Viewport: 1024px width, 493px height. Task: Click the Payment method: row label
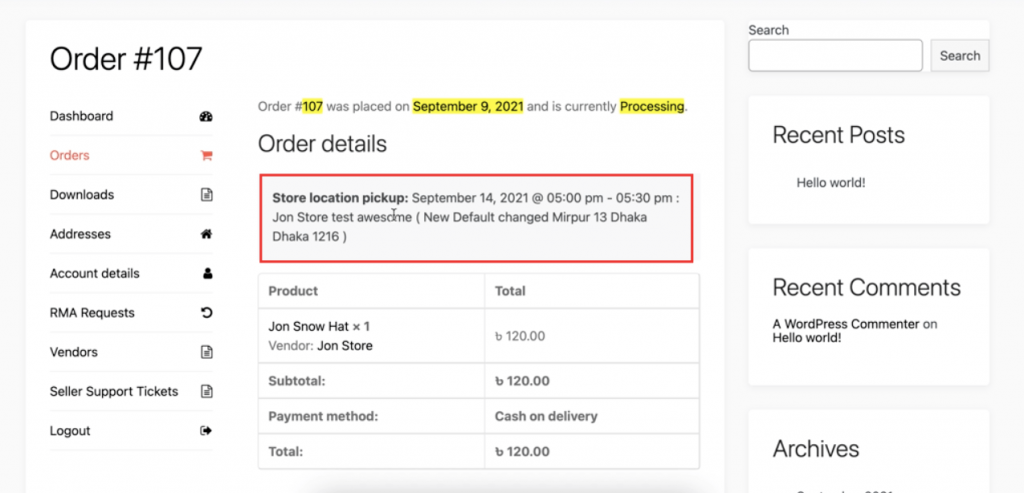pyautogui.click(x=323, y=416)
